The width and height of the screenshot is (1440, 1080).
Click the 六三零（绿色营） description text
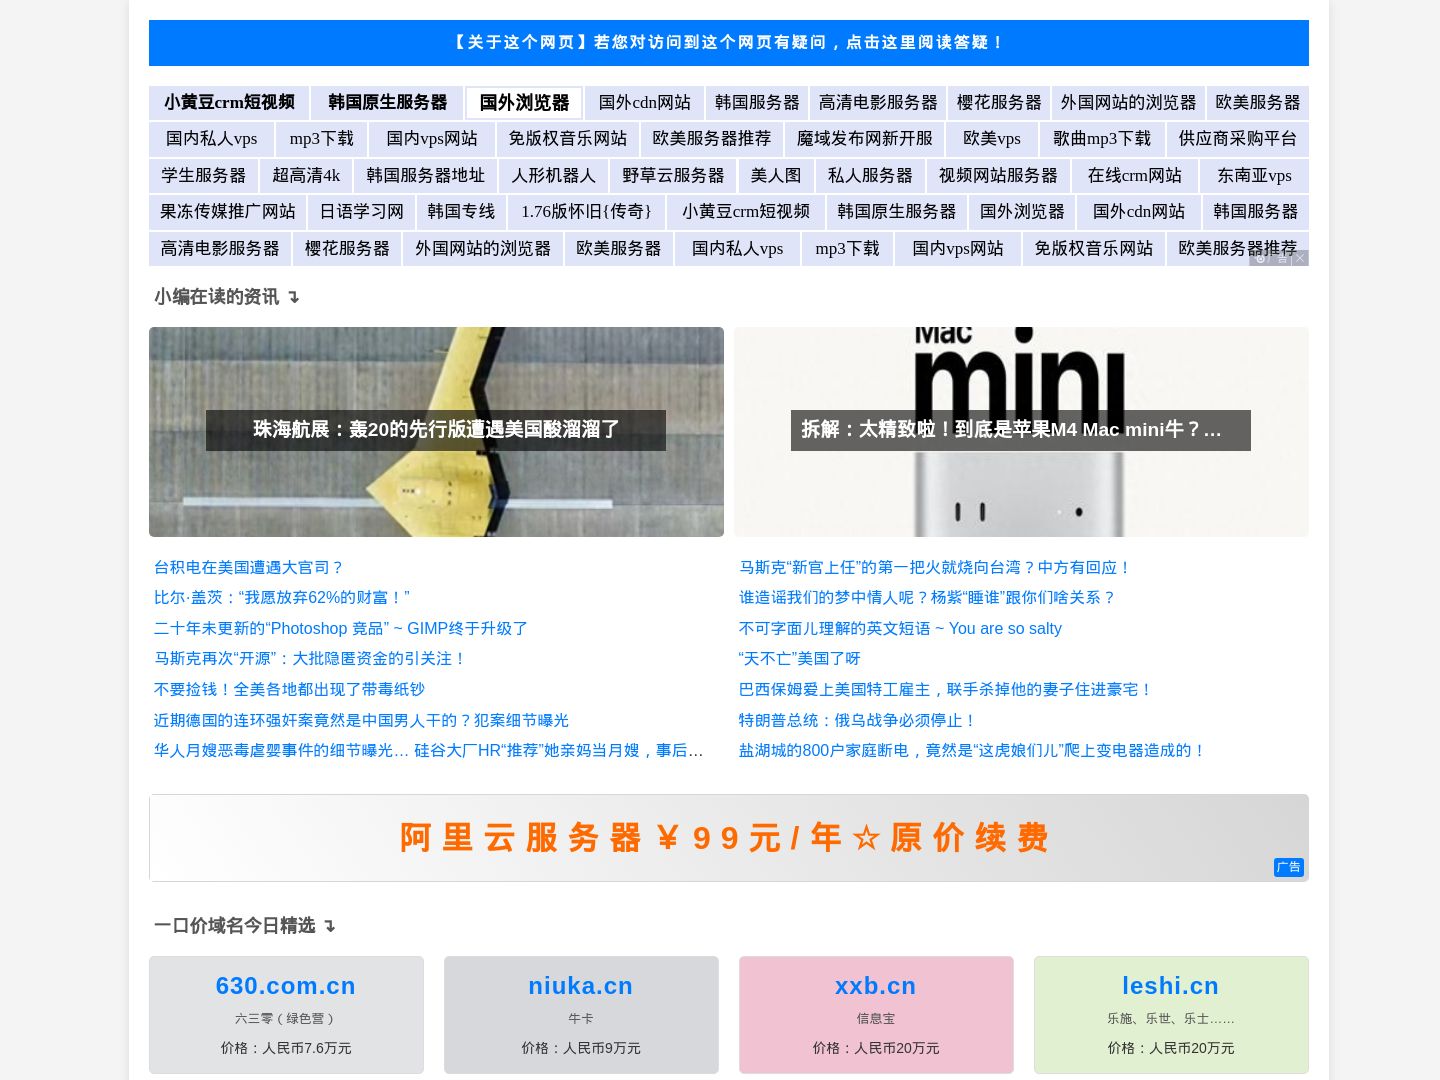[286, 1019]
